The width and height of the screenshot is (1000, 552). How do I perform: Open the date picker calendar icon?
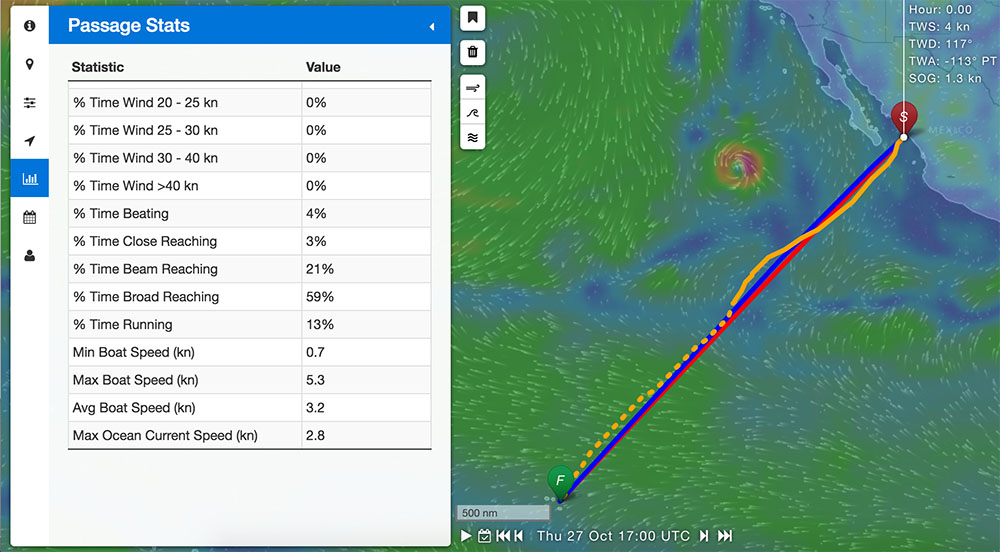click(x=484, y=536)
